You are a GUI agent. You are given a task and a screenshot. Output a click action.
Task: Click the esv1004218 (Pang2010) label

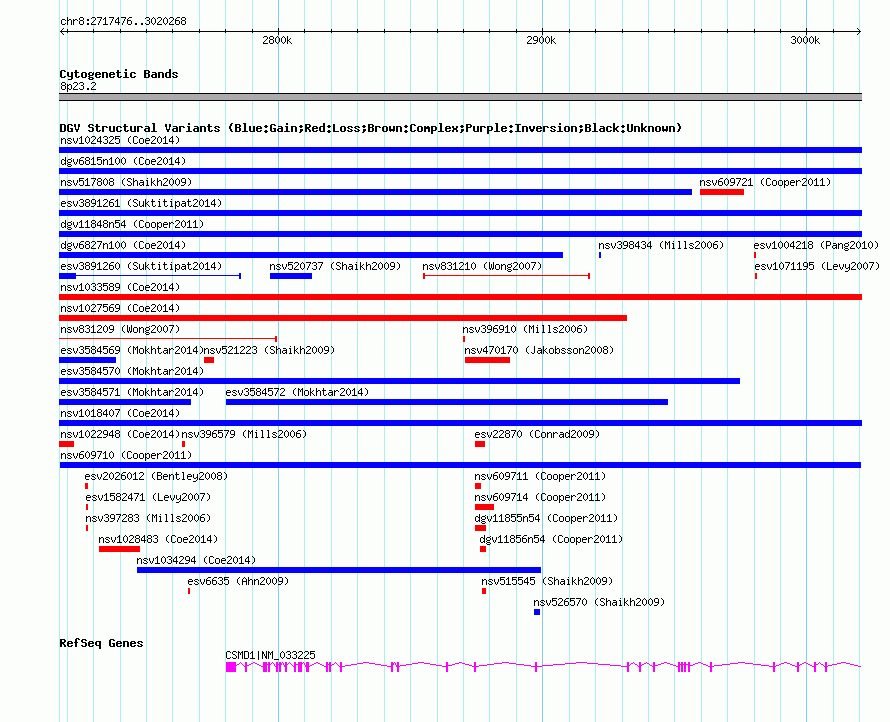coord(816,245)
